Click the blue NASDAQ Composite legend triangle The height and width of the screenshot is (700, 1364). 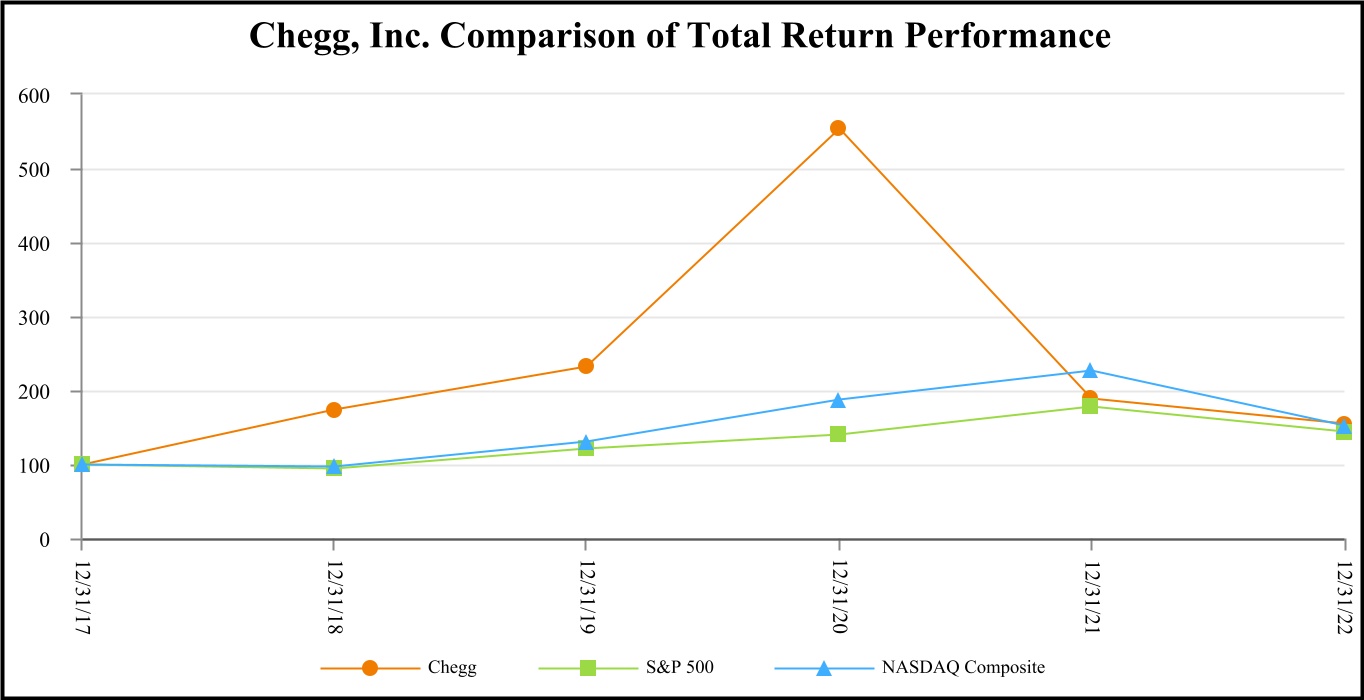tap(823, 668)
